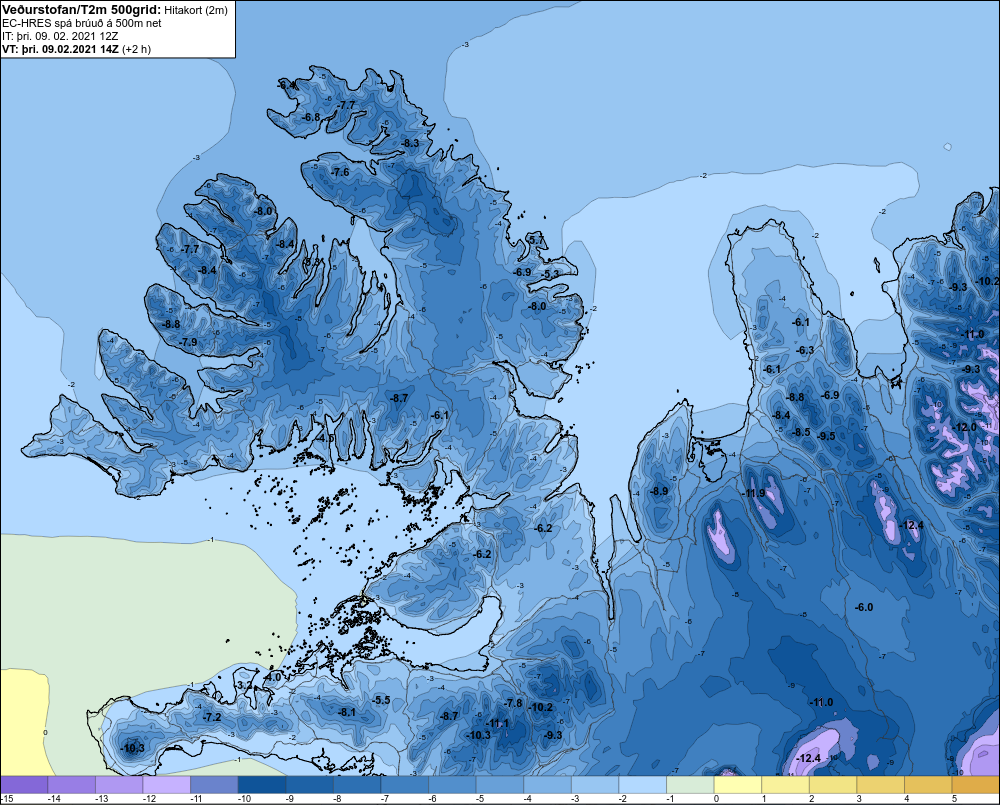Image resolution: width=1000 pixels, height=805 pixels.
Task: Click the -15 value on the legend scale
Action: click(x=7, y=799)
